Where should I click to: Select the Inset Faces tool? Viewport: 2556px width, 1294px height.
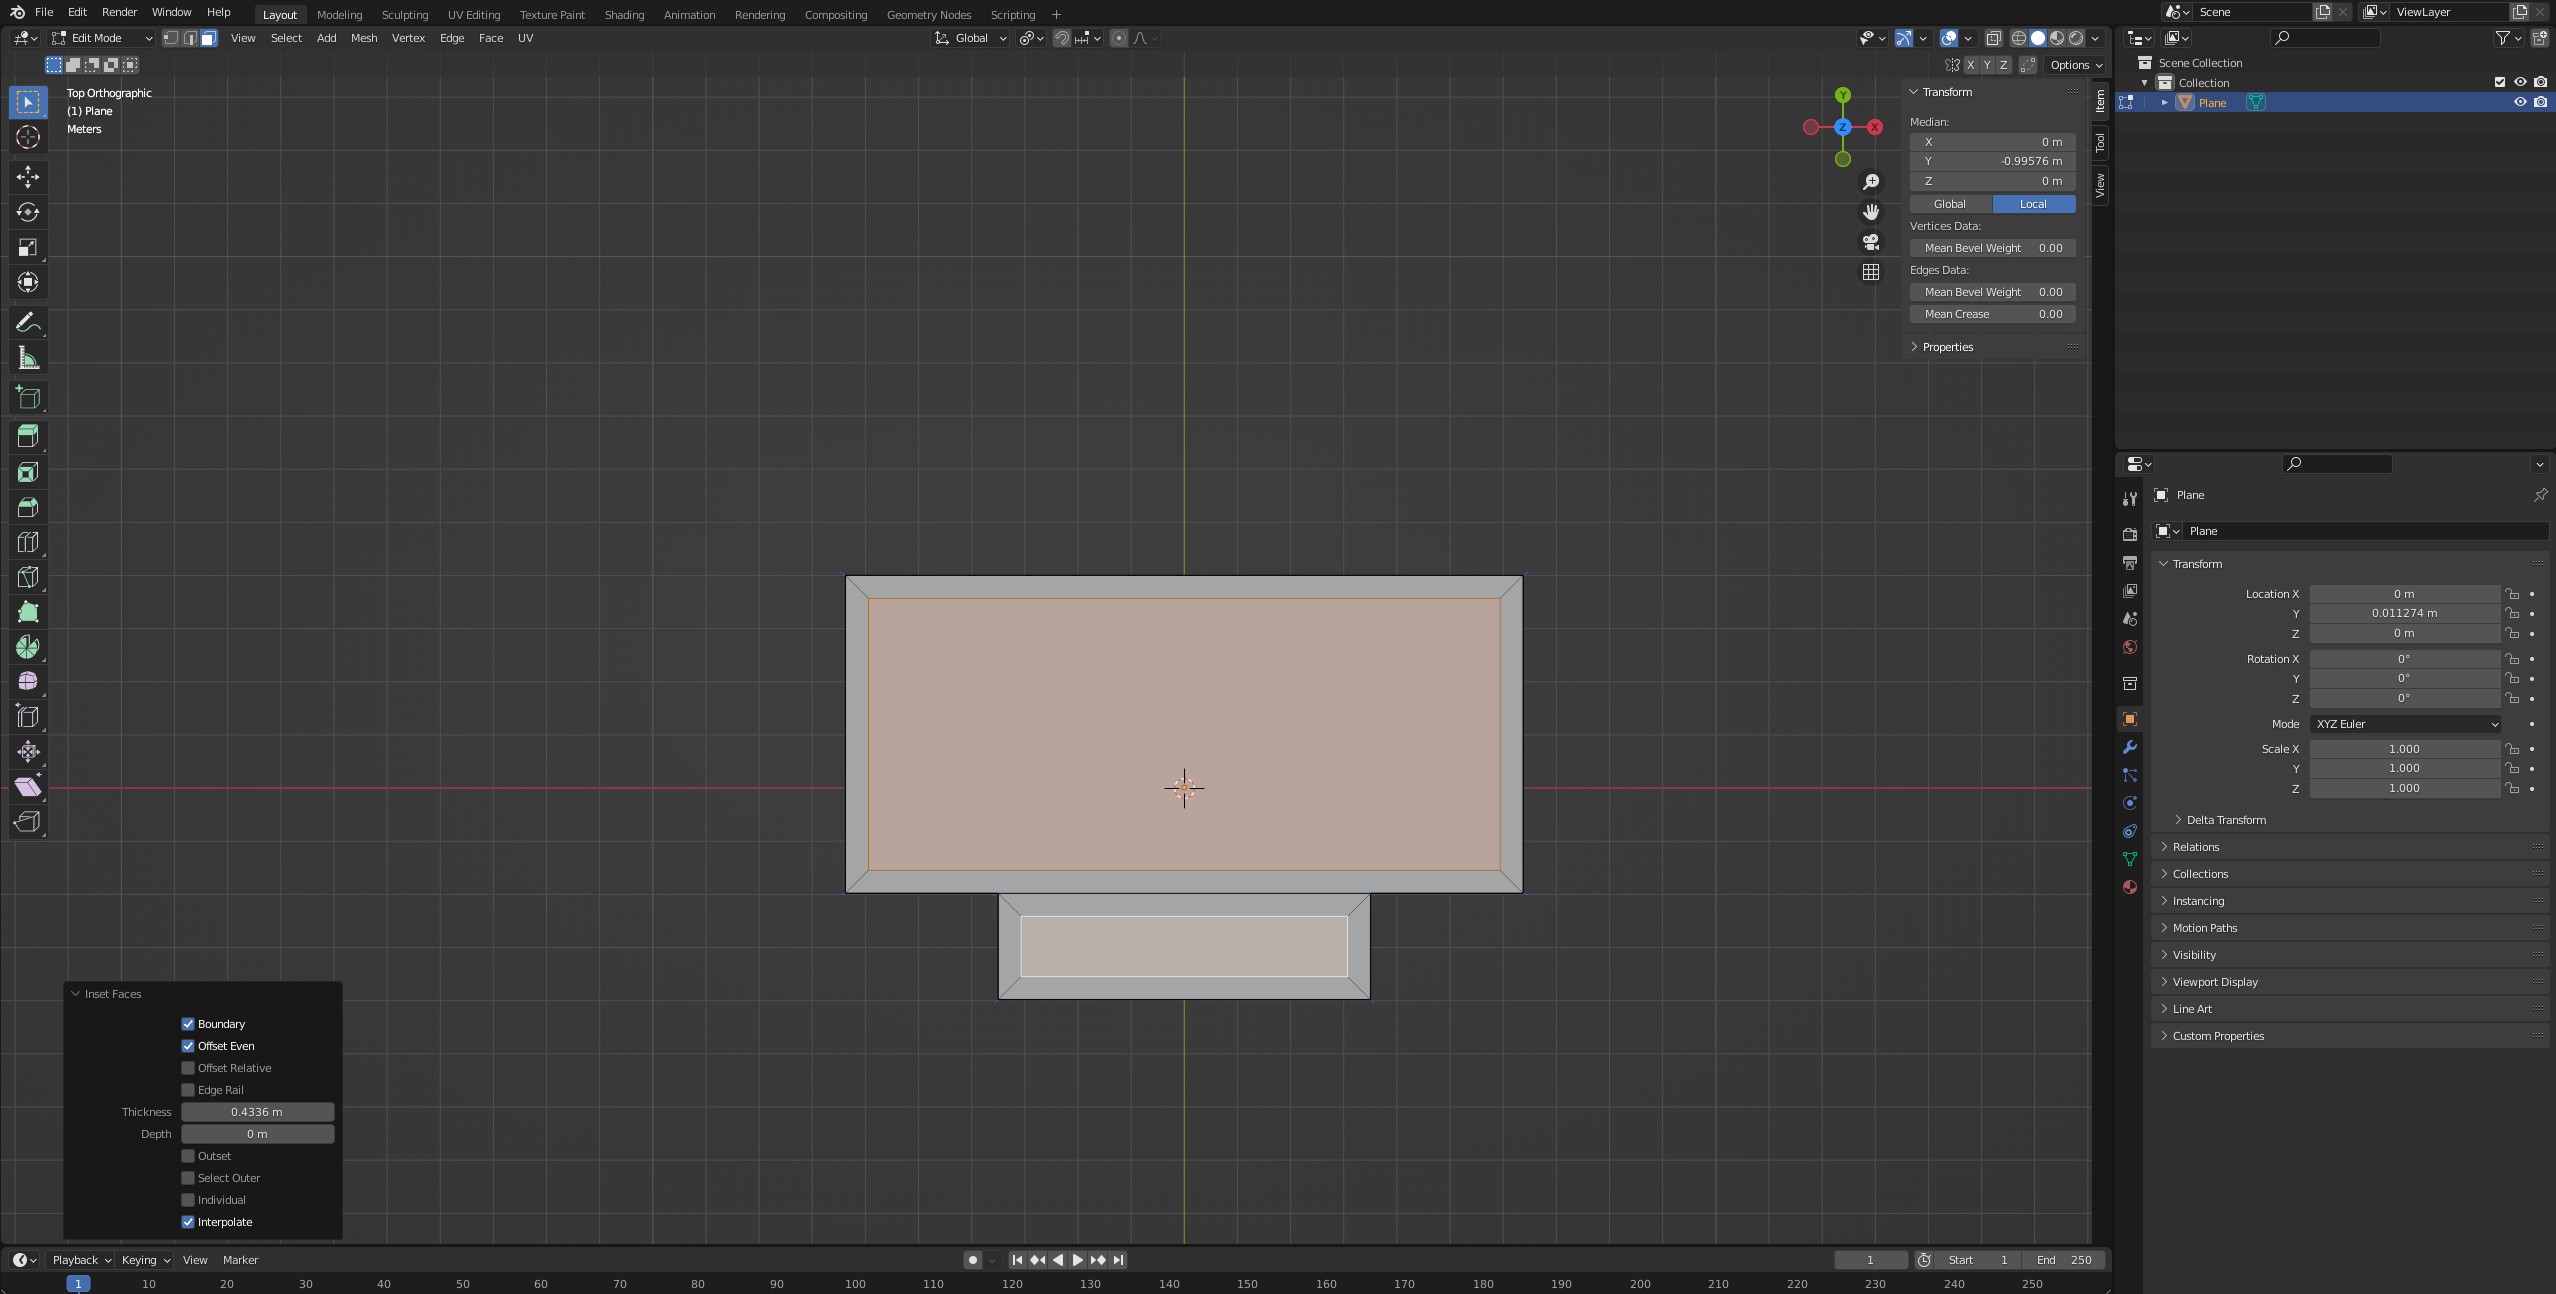pos(28,472)
